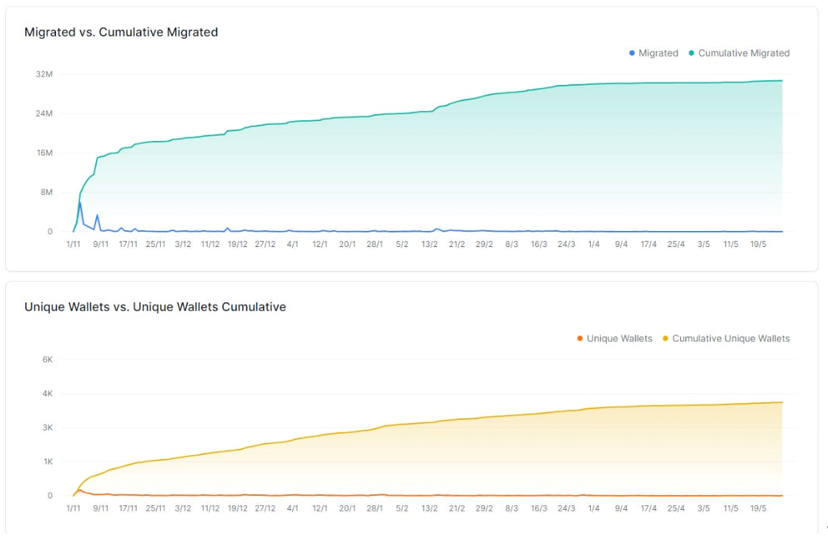828x541 pixels.
Task: Click the 1/11 label on the top chart
Action: 73,244
